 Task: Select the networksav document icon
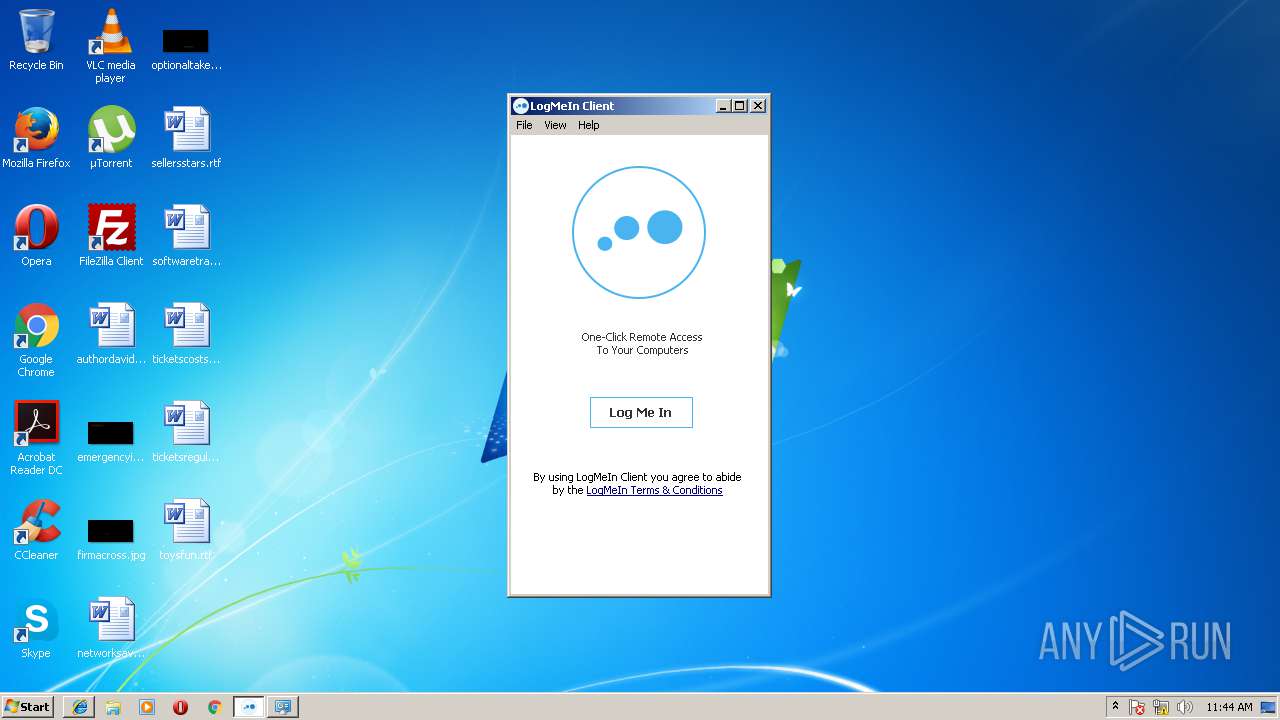111,628
